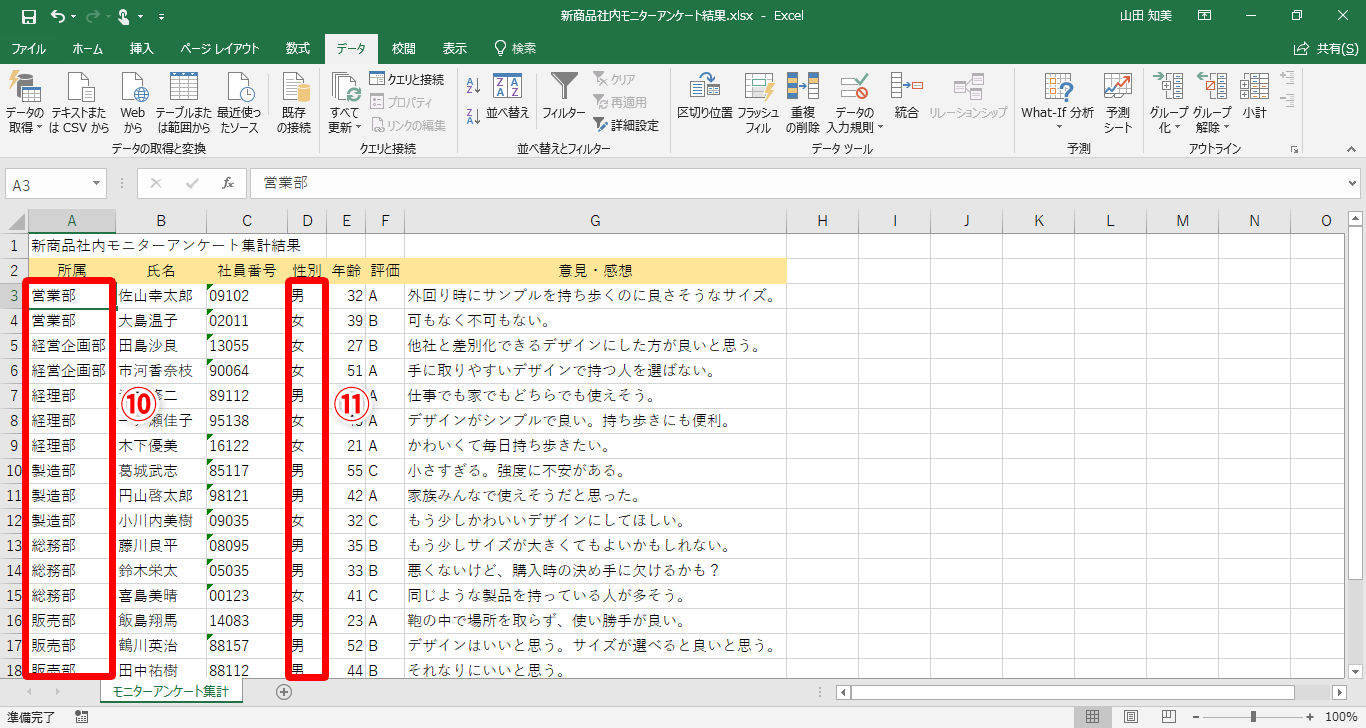Open 最近使ったソース
The width and height of the screenshot is (1366, 728).
pyautogui.click(x=239, y=103)
